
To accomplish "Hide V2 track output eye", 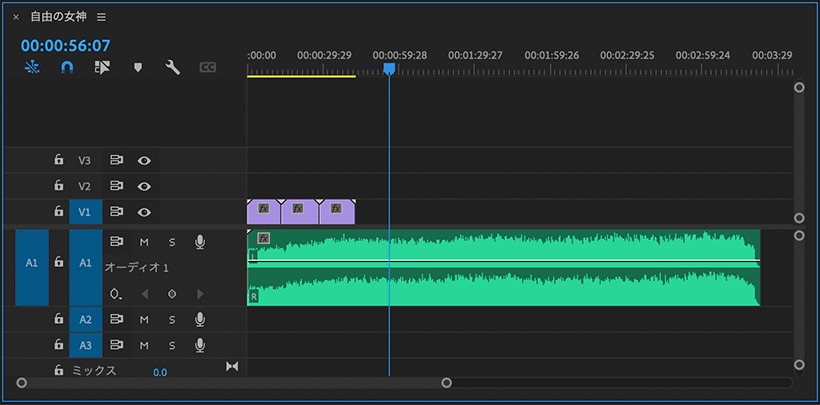I will click(x=144, y=186).
